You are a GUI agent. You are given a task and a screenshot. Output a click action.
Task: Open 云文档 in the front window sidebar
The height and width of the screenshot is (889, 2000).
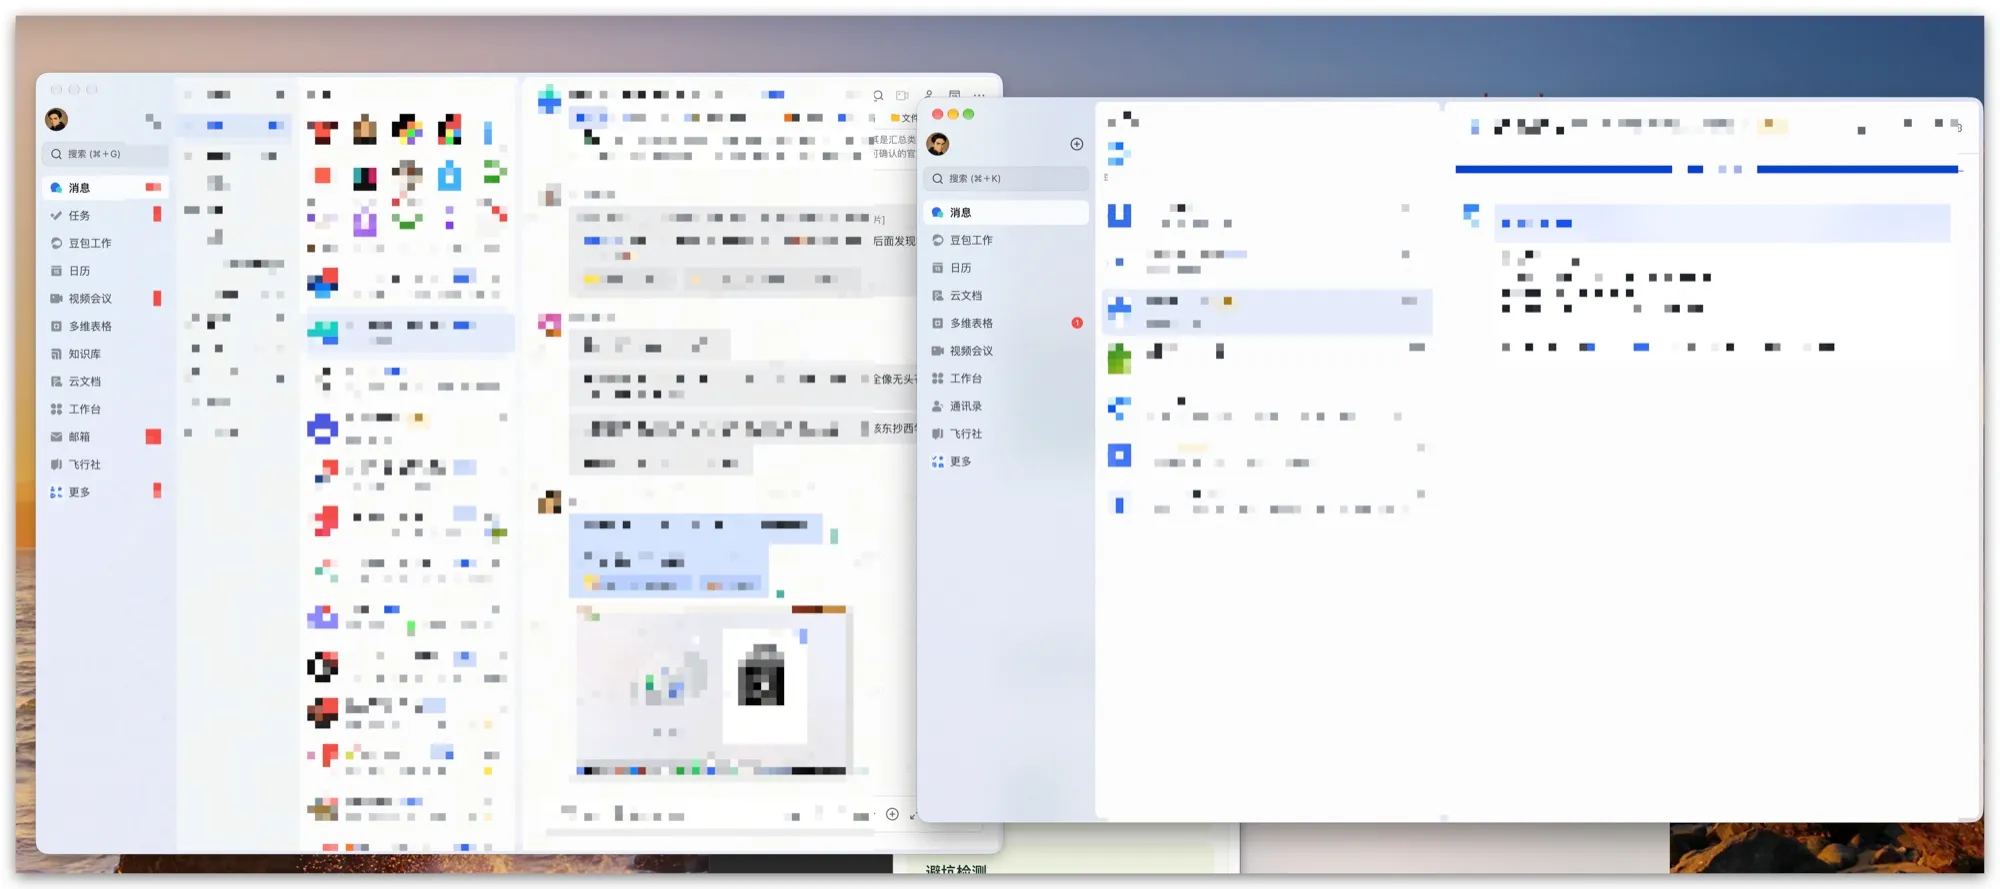1006,296
